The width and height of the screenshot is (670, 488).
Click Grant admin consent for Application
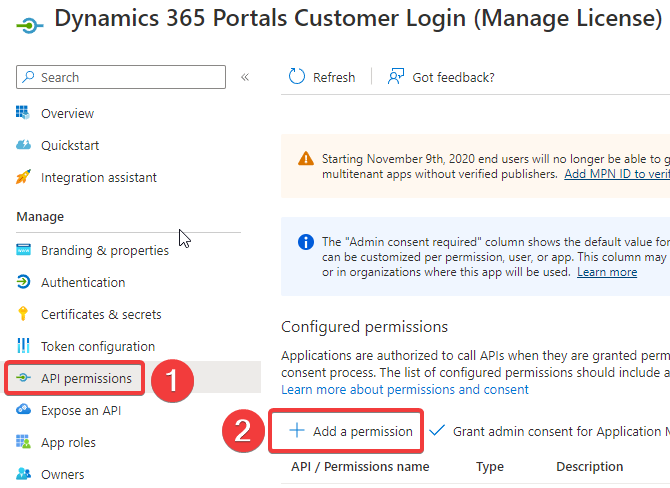pos(549,431)
